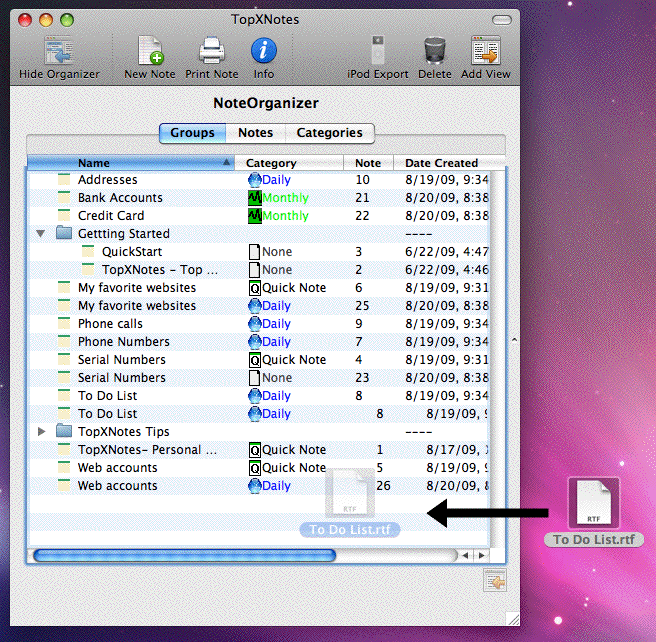The image size is (656, 642).
Task: Click the Category column header
Action: click(289, 163)
